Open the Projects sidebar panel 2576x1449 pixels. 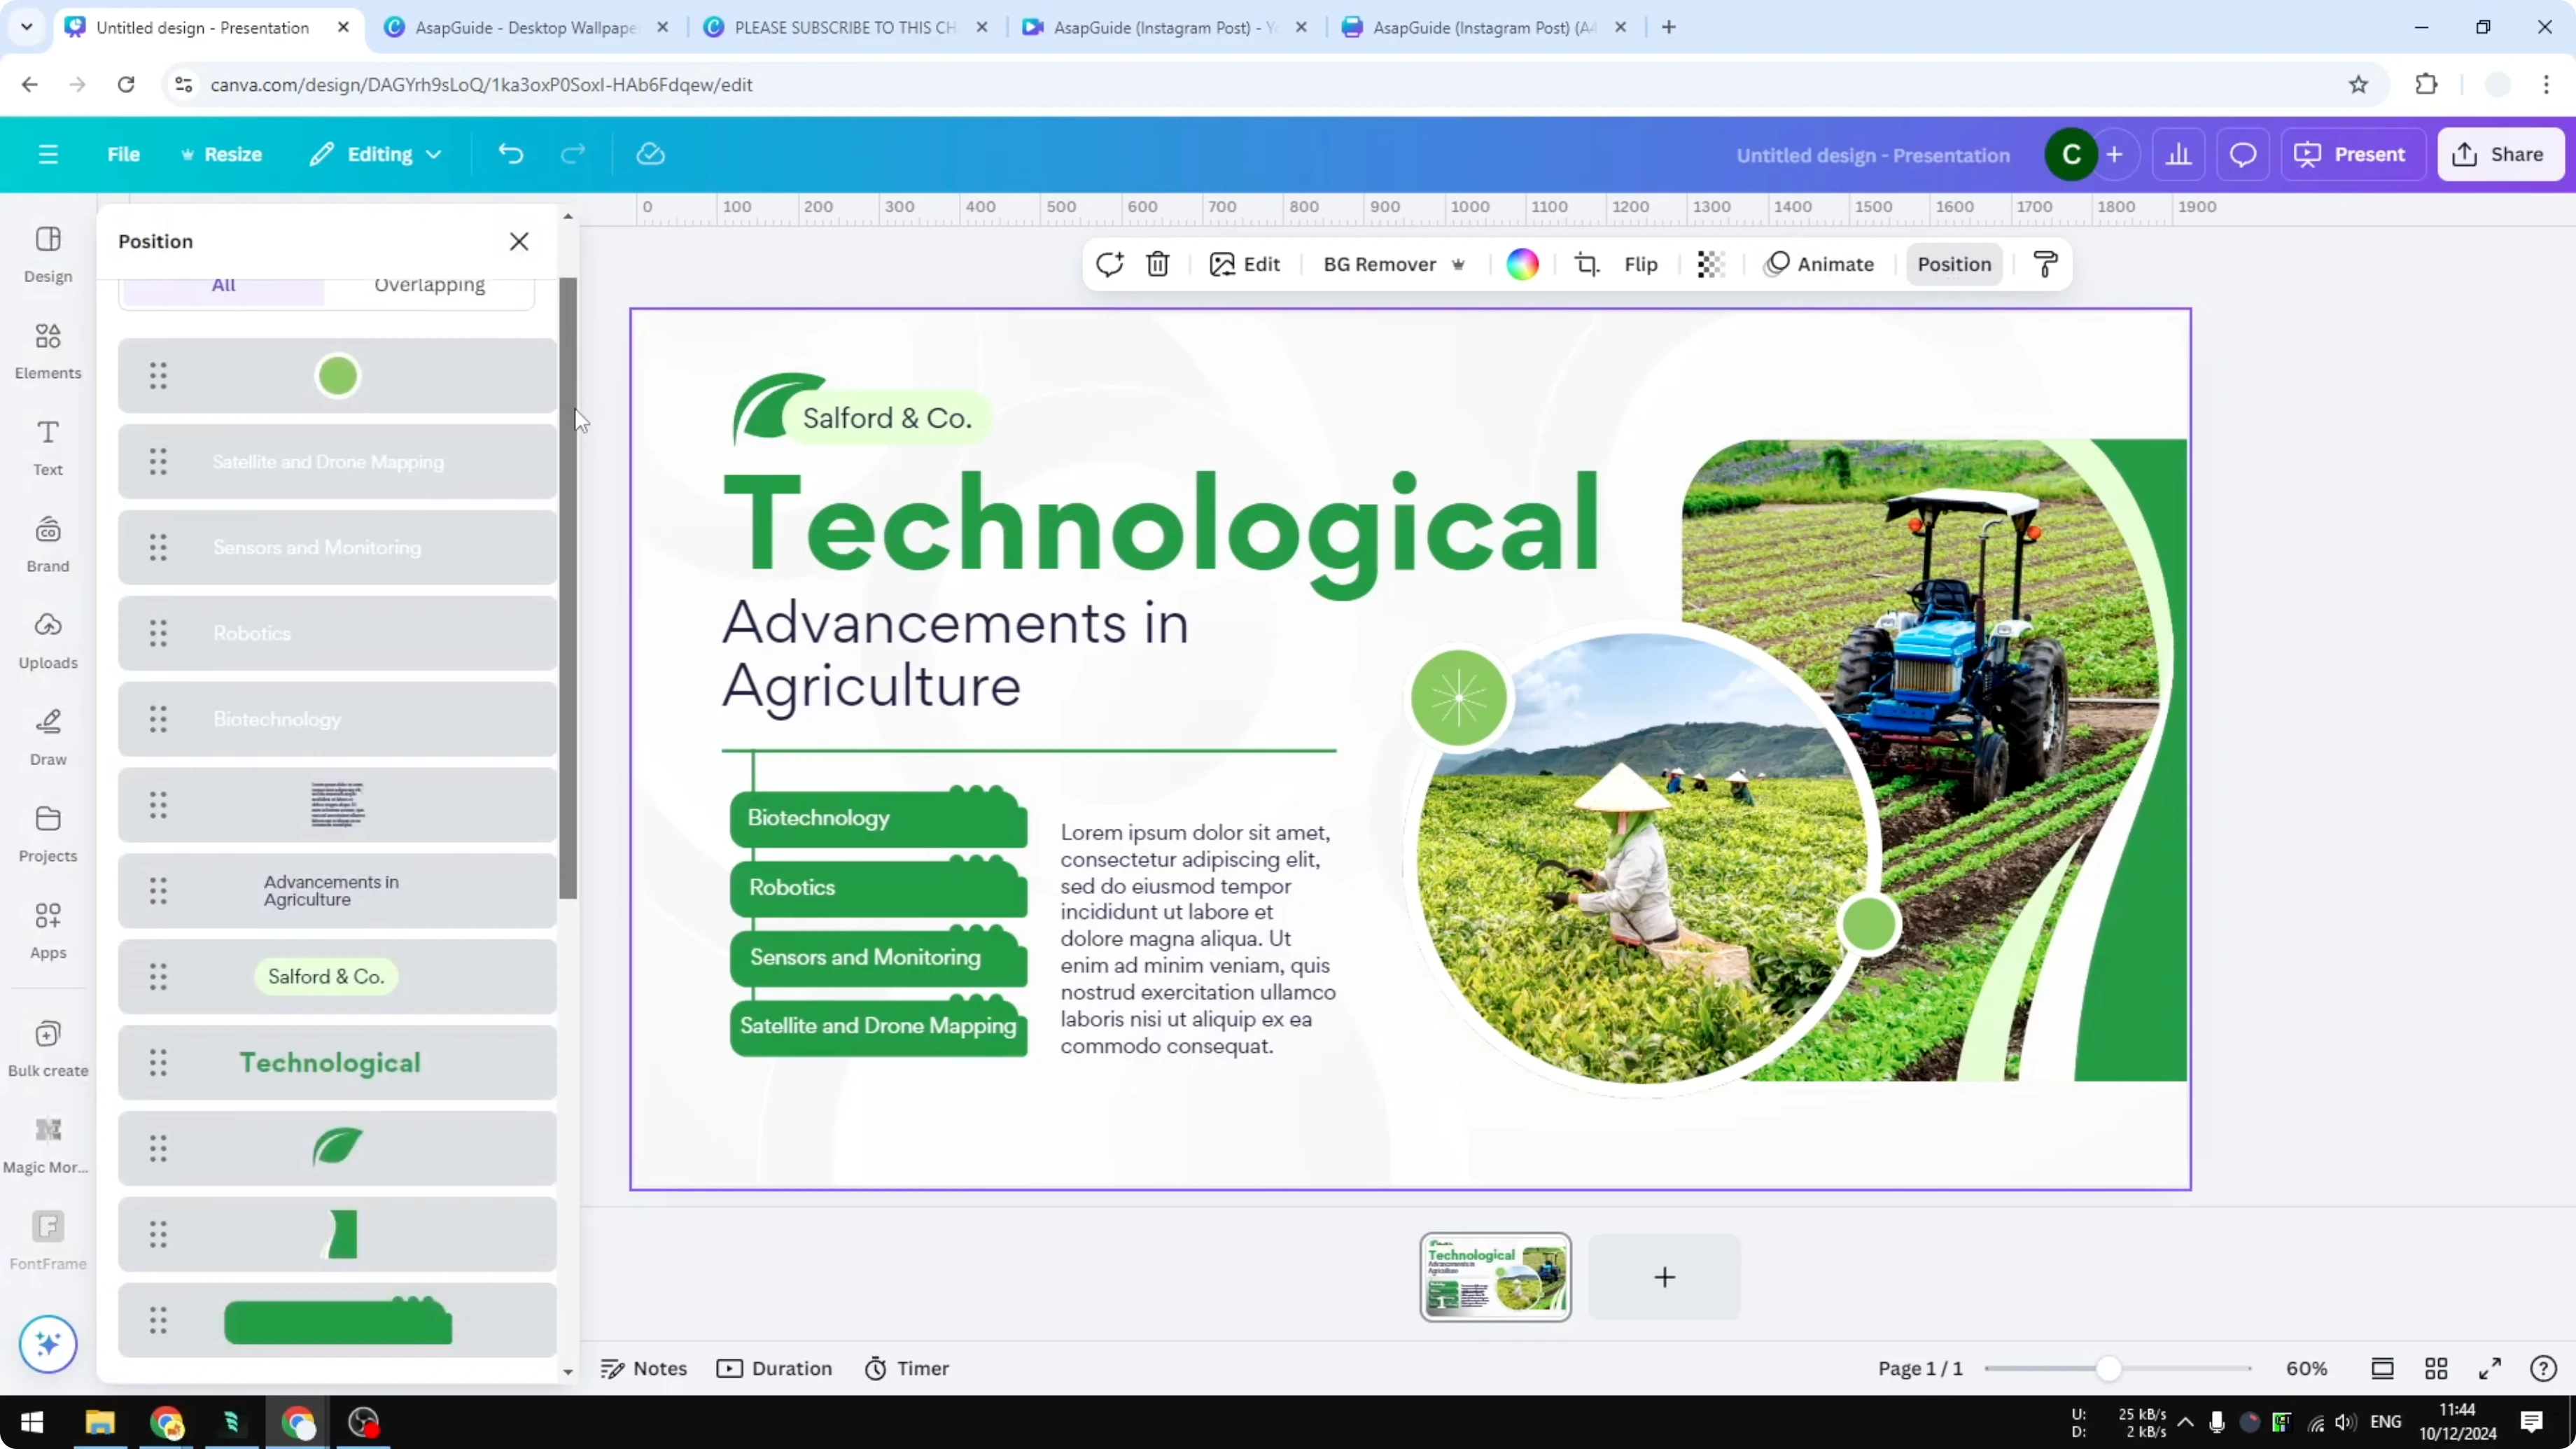point(48,834)
